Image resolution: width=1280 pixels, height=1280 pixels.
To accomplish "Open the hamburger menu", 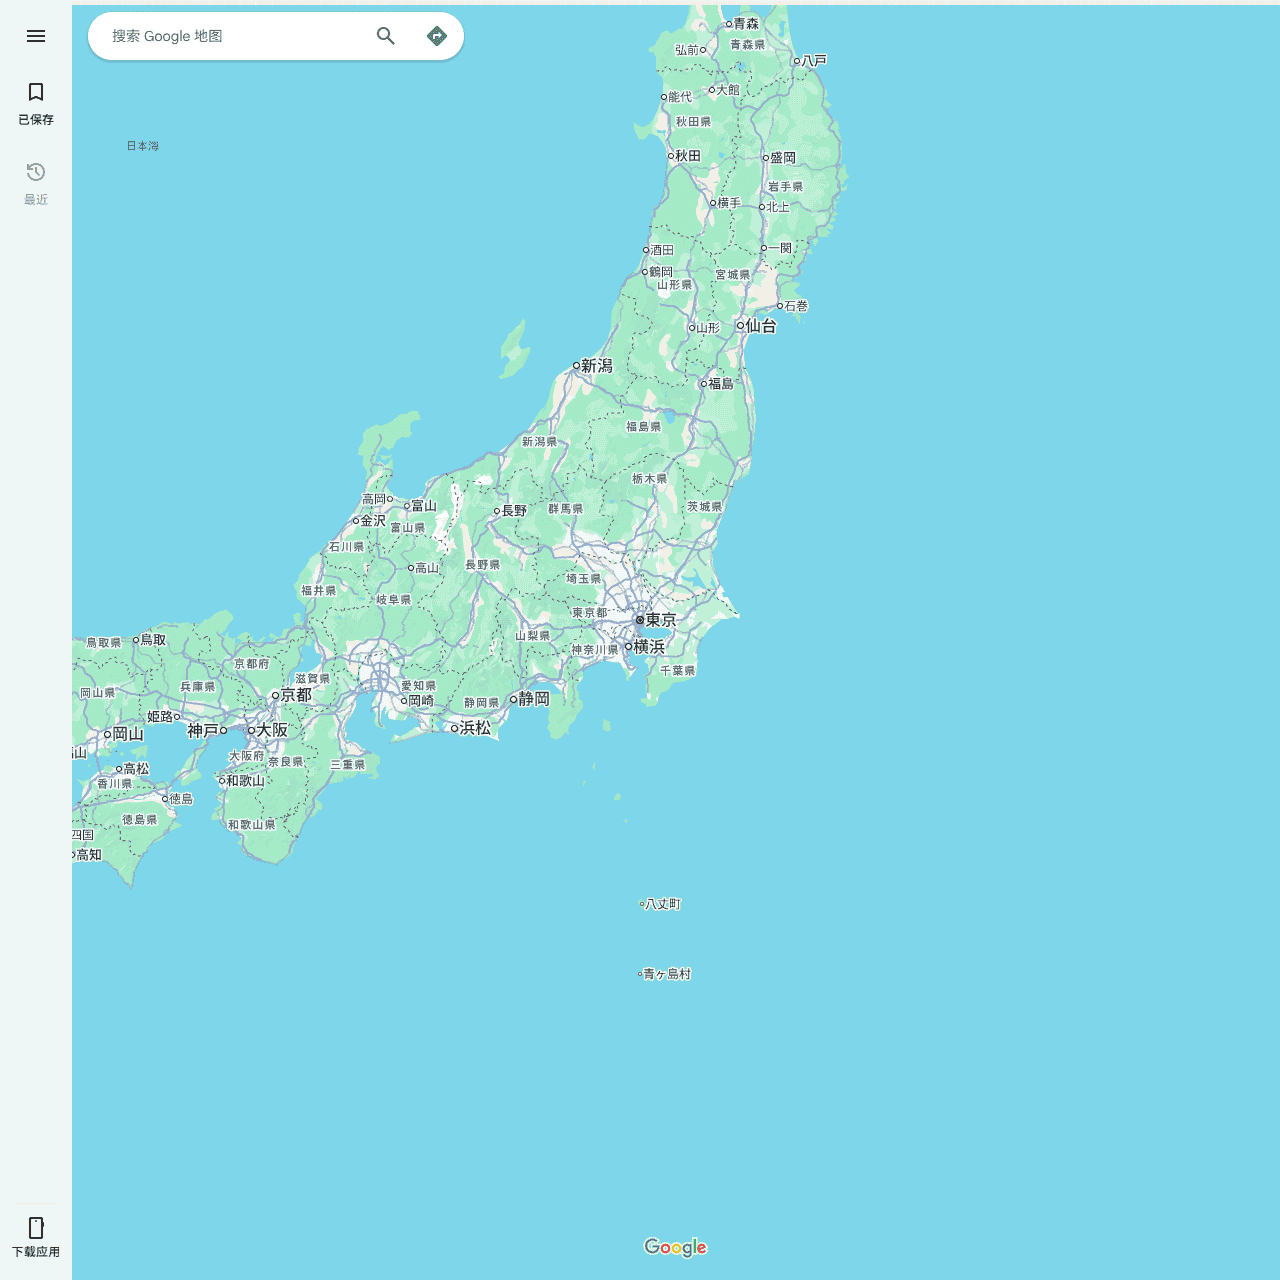I will [x=36, y=36].
